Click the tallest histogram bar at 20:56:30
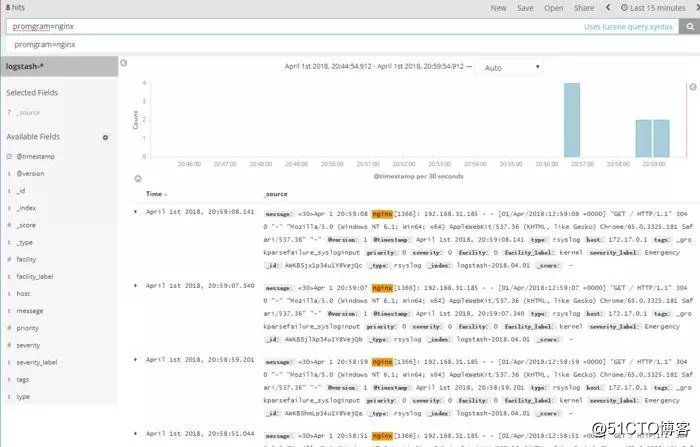This screenshot has width=700, height=447. [x=572, y=120]
